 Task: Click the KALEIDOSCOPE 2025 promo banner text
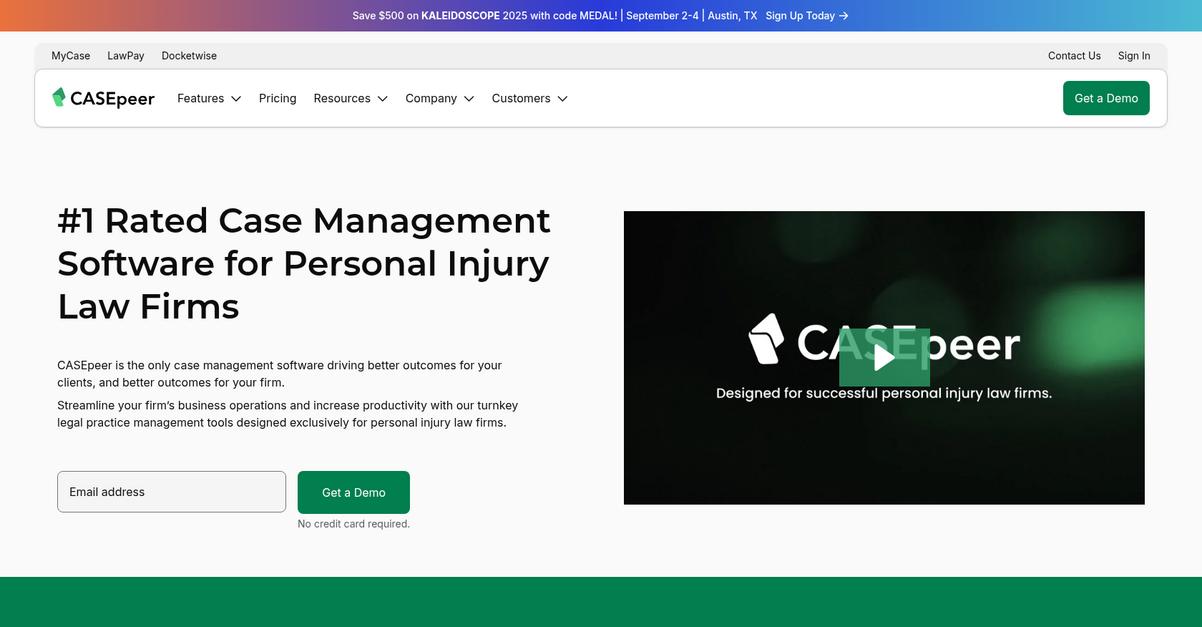click(x=555, y=16)
